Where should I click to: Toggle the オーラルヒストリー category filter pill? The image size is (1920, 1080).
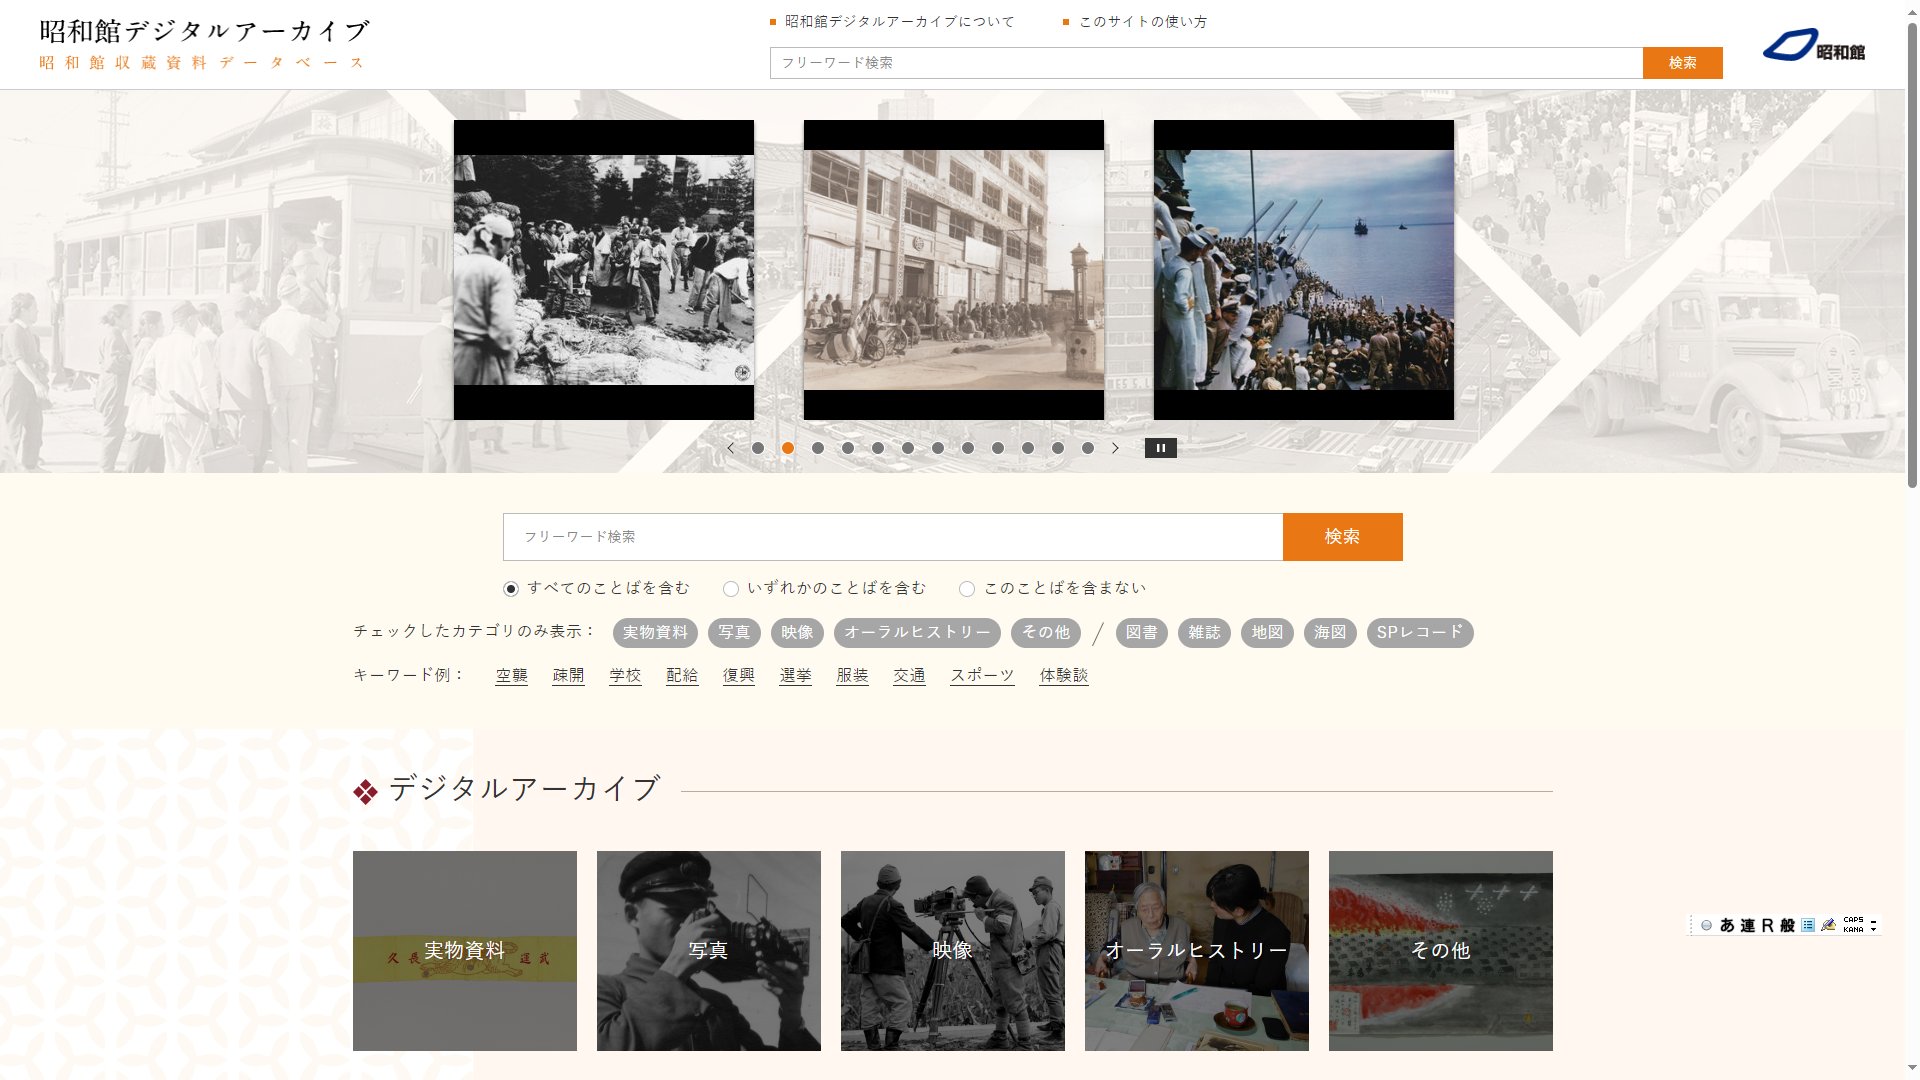pyautogui.click(x=917, y=633)
